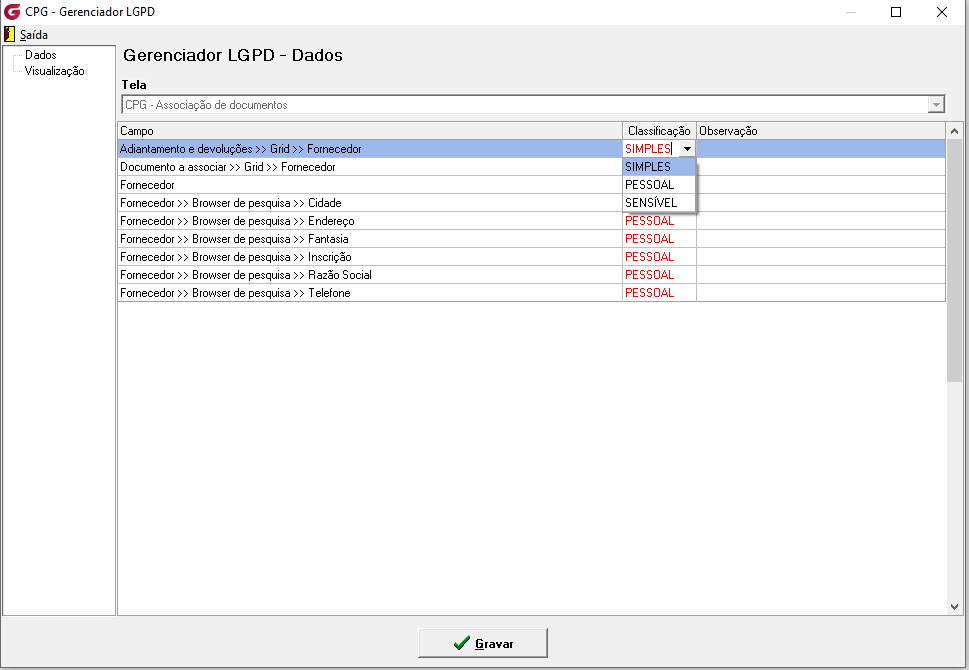This screenshot has height=670, width=969.
Task: Click Observação cell of the Telefone row
Action: [x=821, y=292]
